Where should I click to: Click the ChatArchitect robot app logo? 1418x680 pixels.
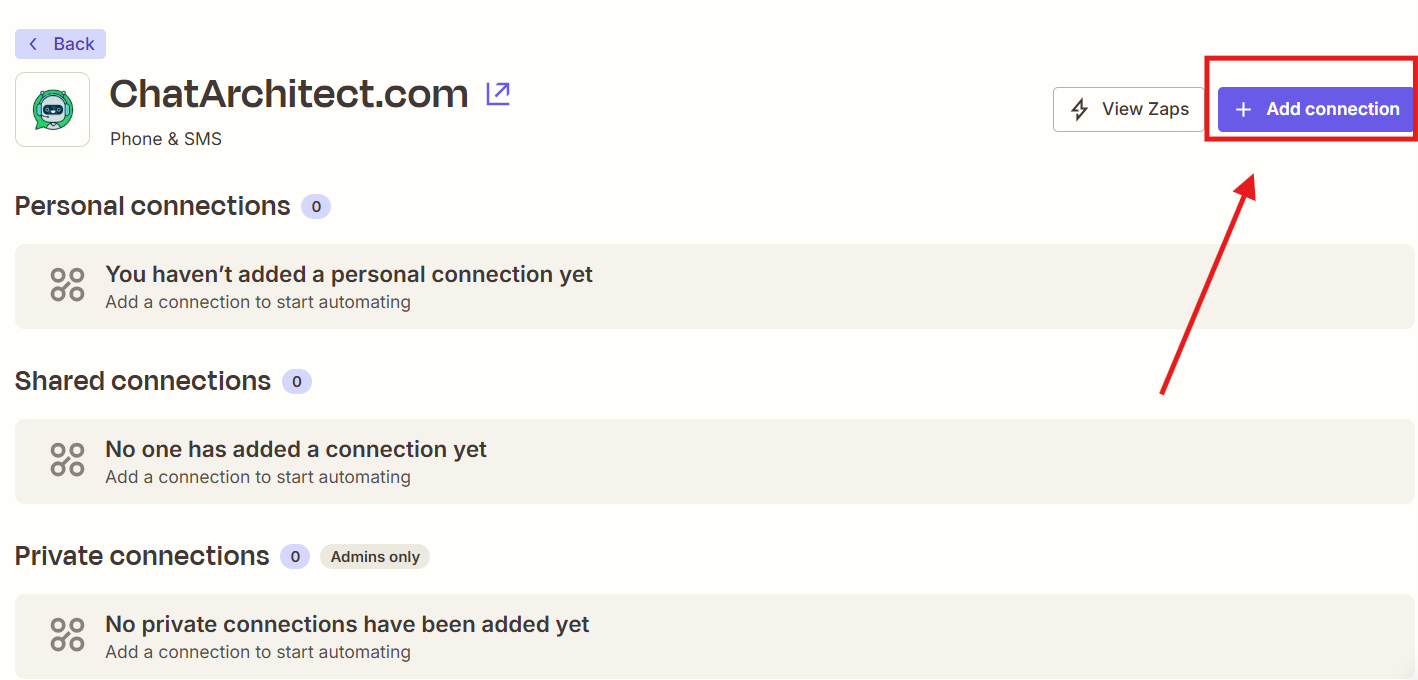(x=52, y=110)
